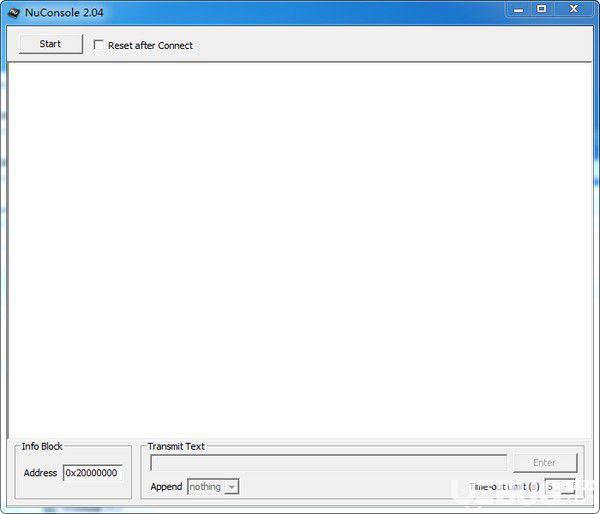Viewport: 600px width, 514px height.
Task: Click the Enter button
Action: coord(545,463)
